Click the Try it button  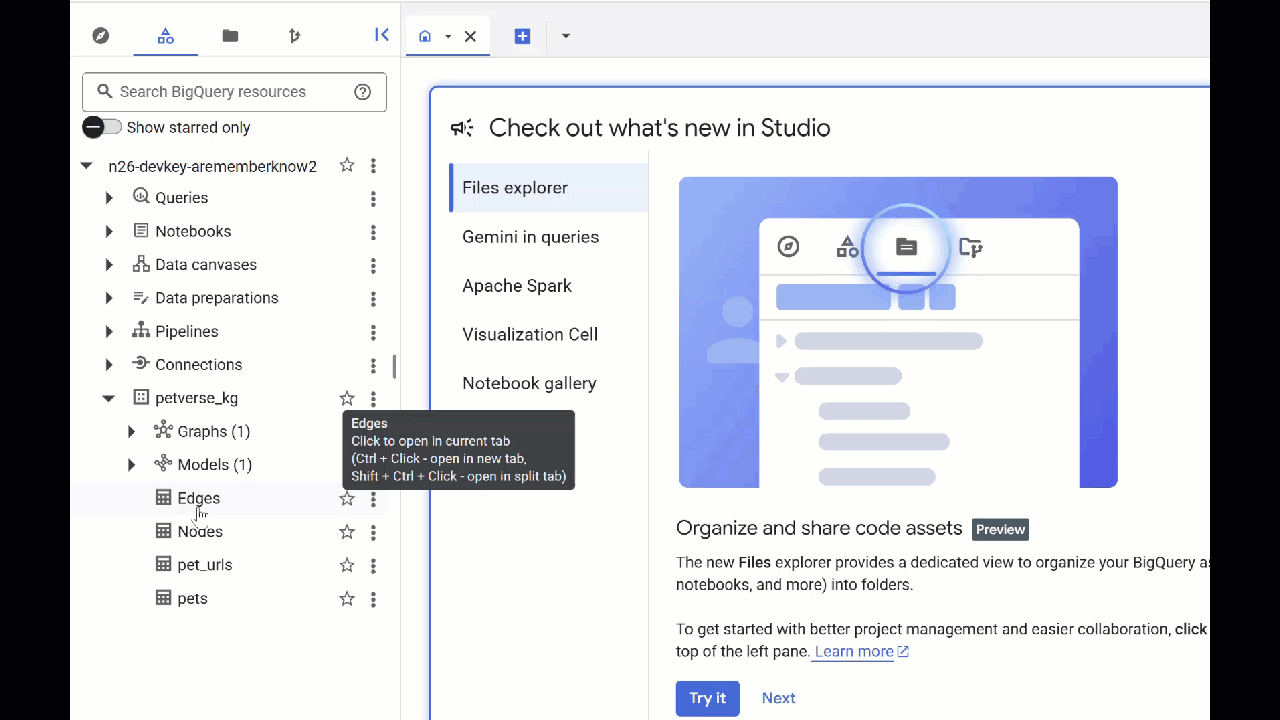(708, 698)
